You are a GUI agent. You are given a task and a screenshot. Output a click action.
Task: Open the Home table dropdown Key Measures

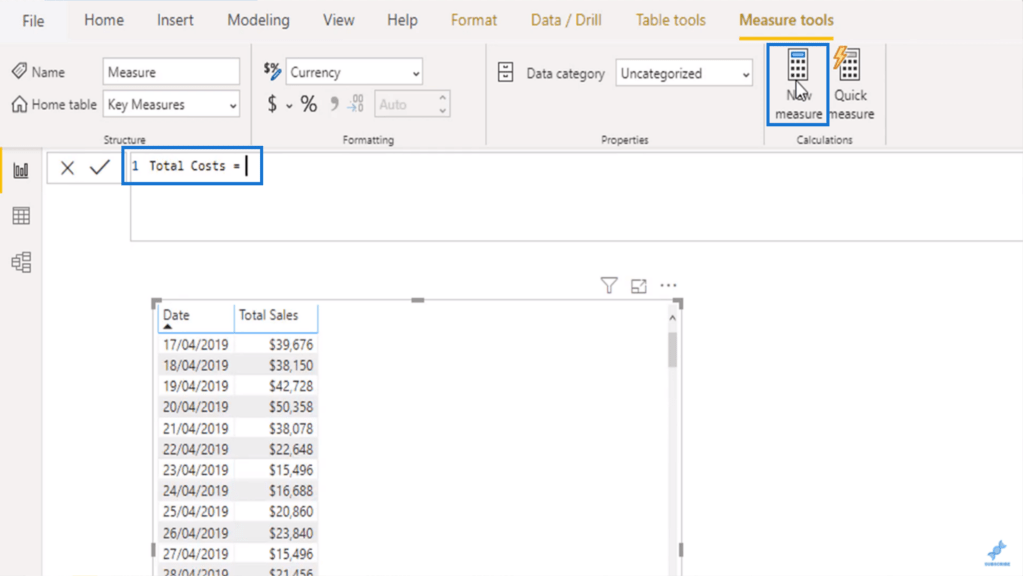coord(171,104)
